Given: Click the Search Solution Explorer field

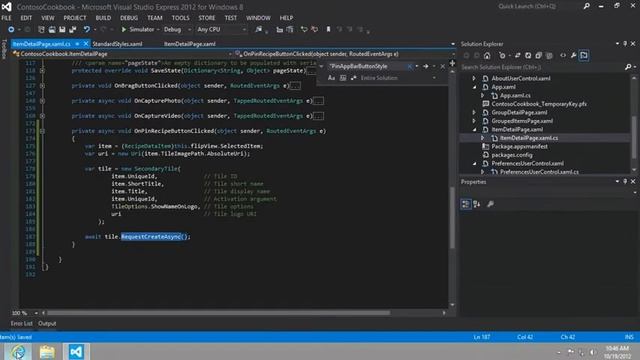Looking at the screenshot, I should 542,67.
